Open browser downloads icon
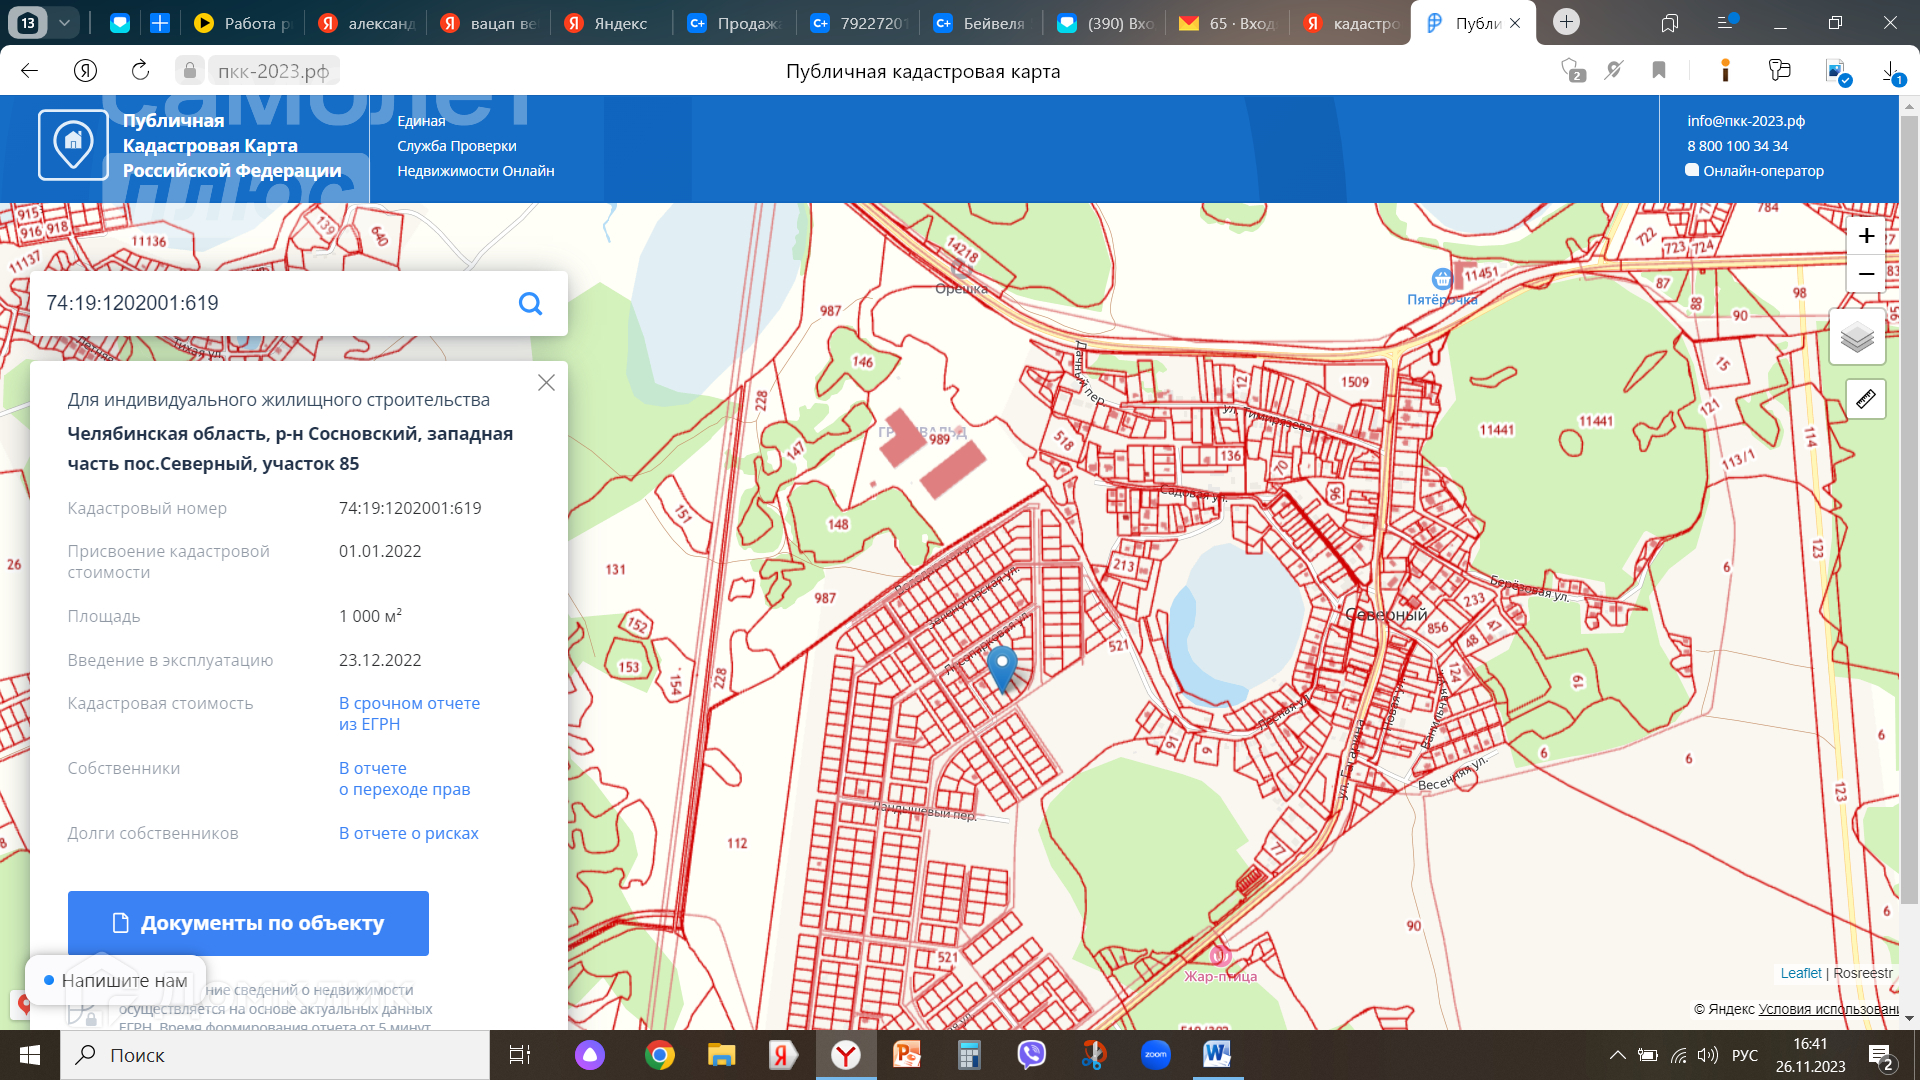 (1890, 71)
